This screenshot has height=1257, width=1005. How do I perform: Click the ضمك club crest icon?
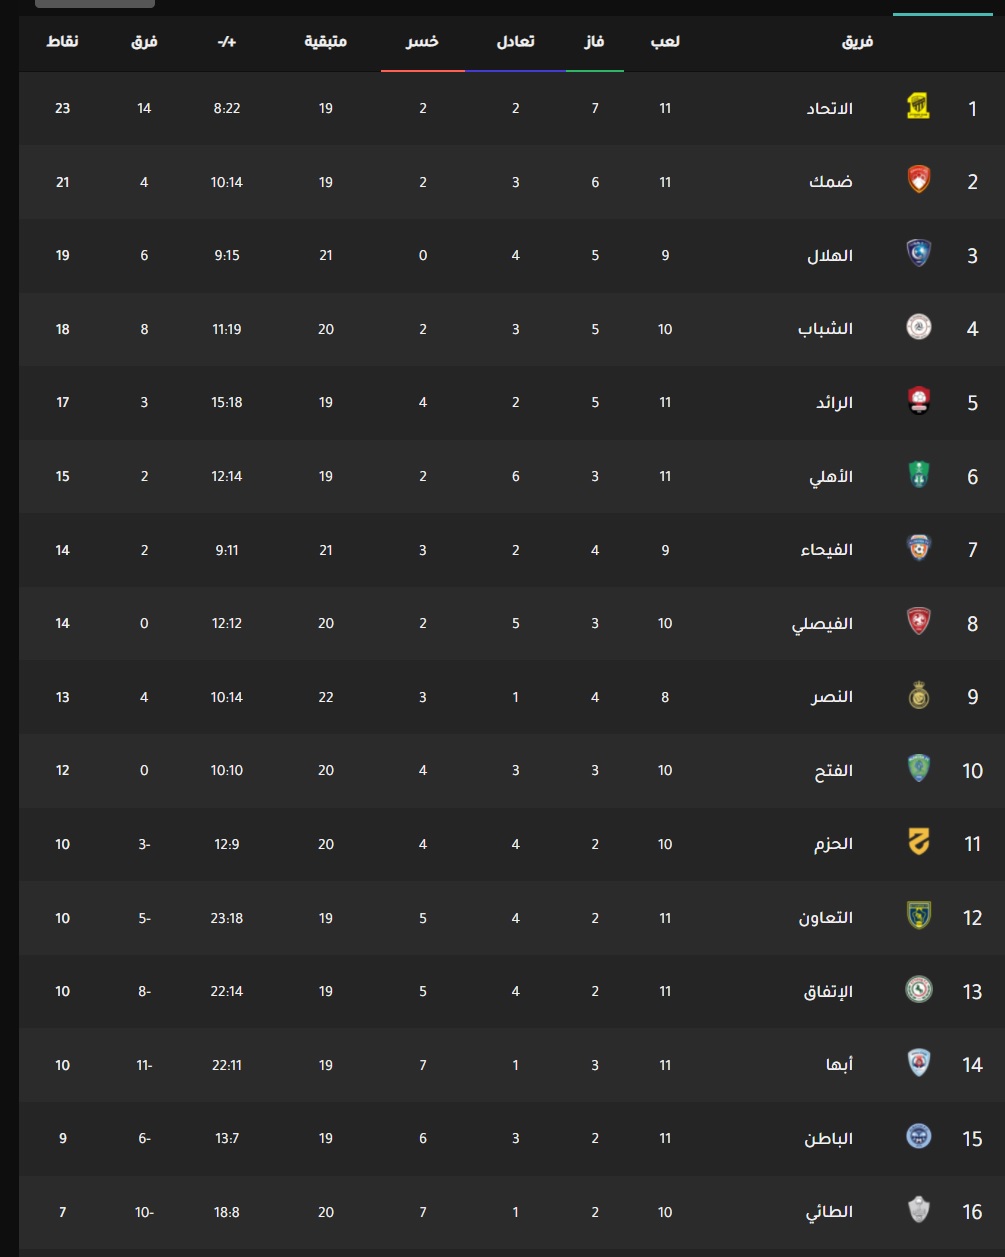click(x=918, y=180)
